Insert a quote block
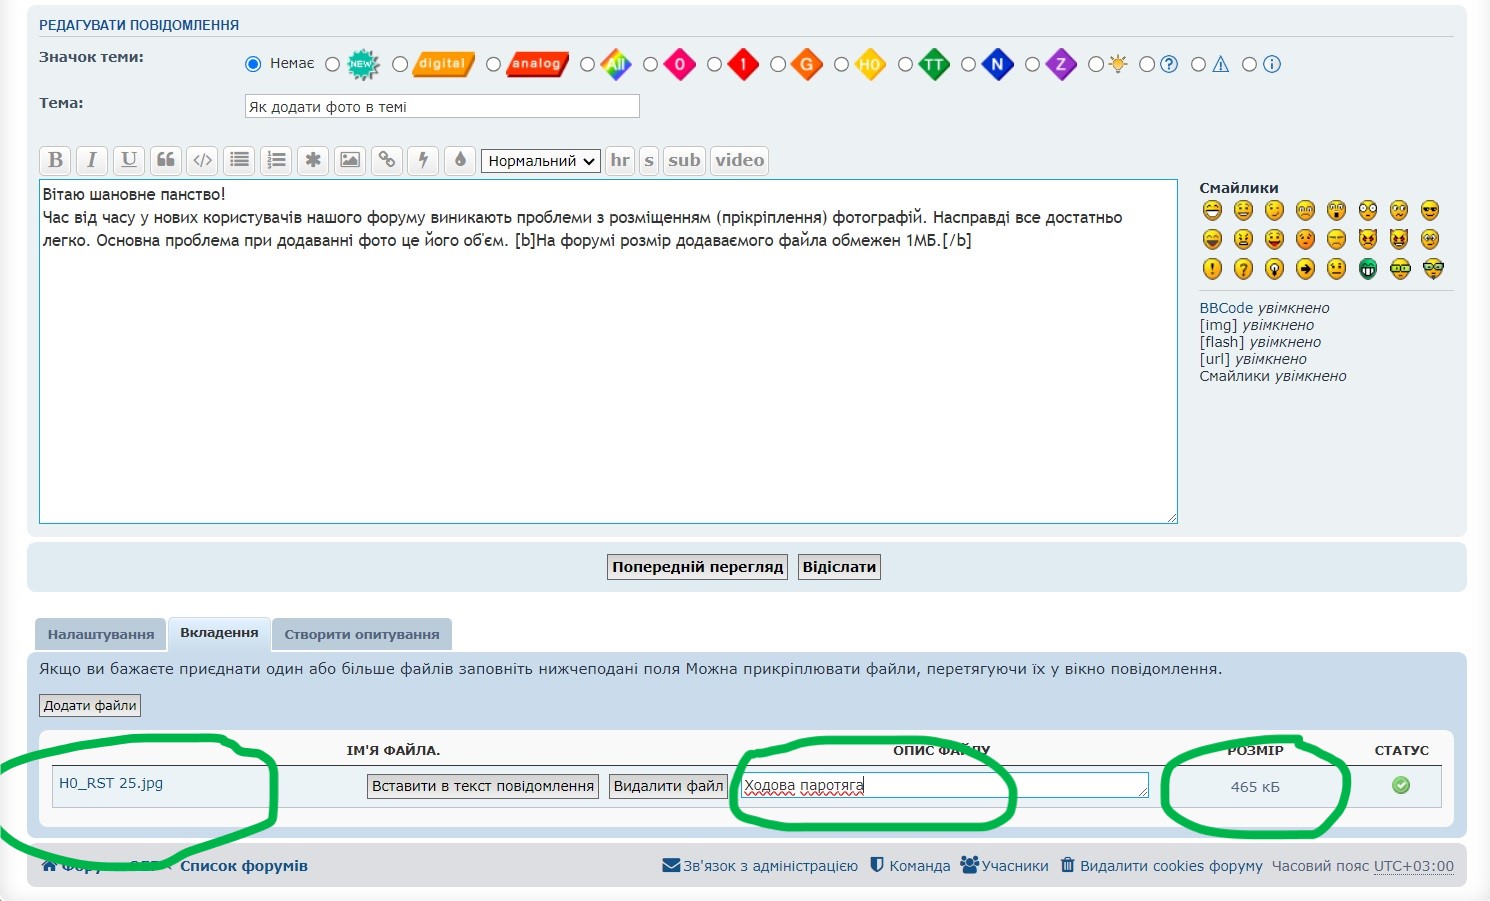 [x=166, y=160]
